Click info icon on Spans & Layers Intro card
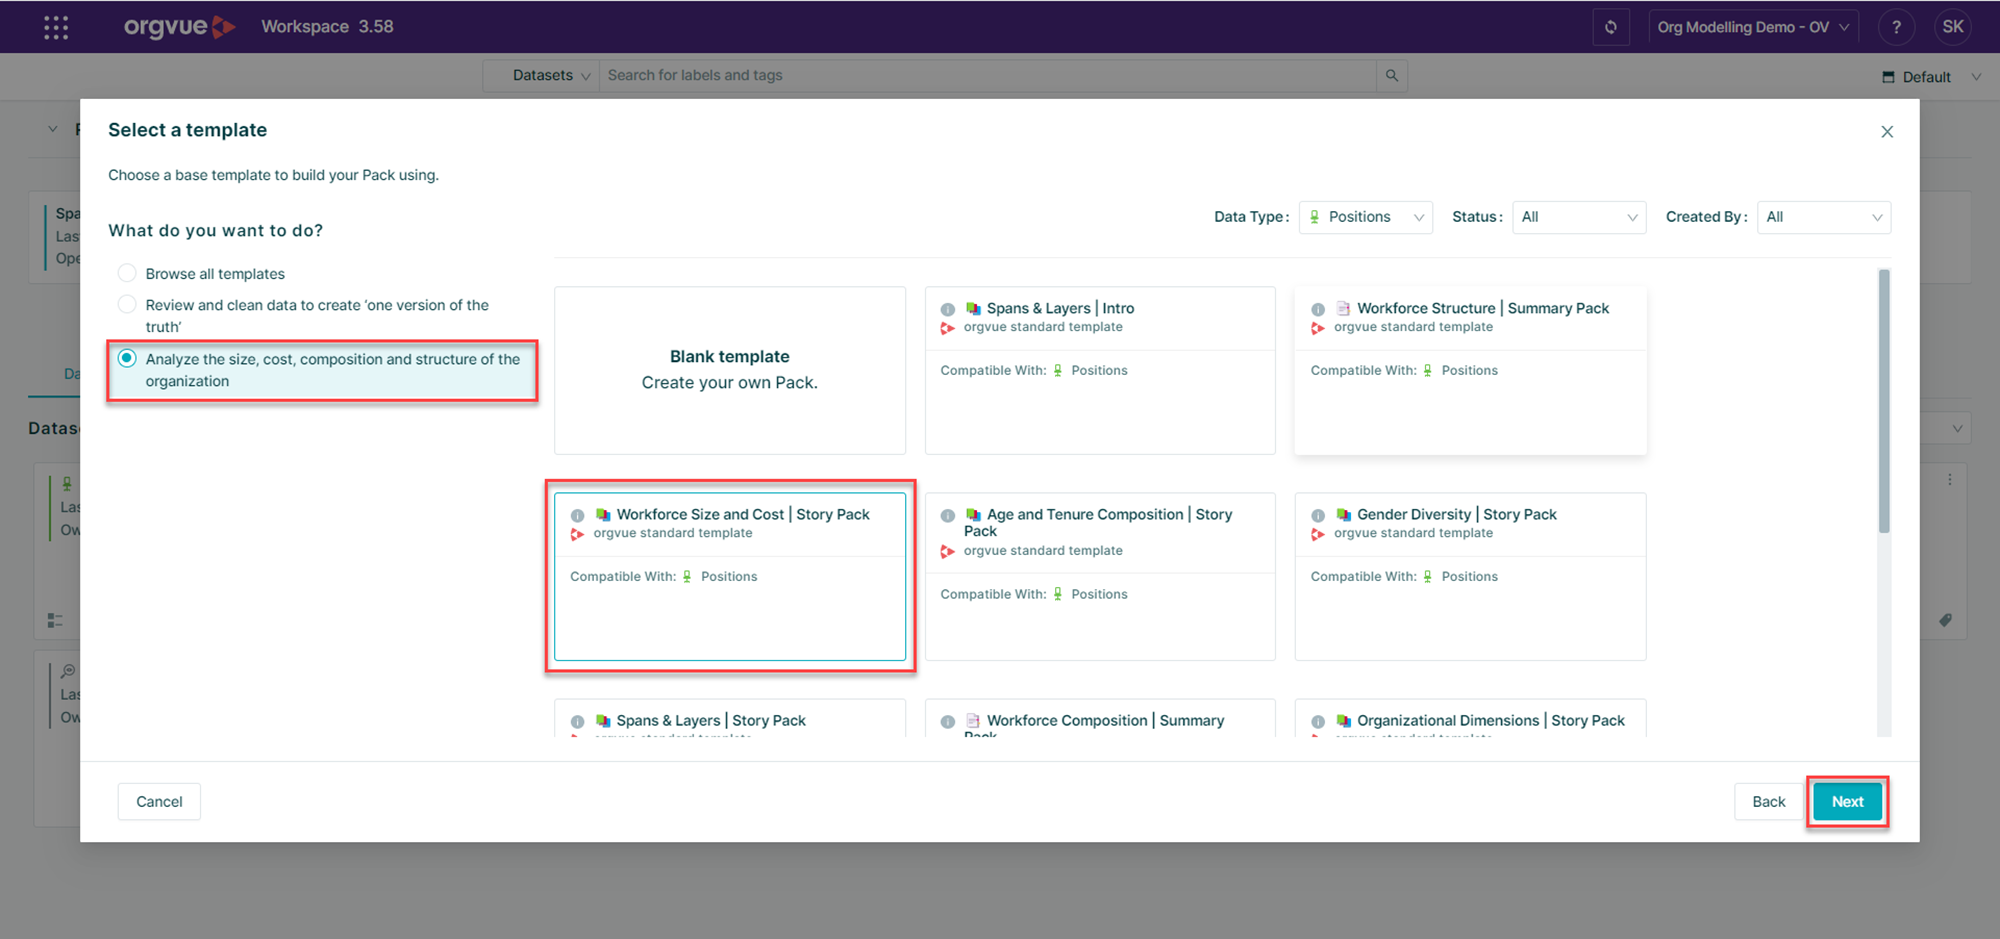Image resolution: width=2000 pixels, height=939 pixels. (x=948, y=309)
